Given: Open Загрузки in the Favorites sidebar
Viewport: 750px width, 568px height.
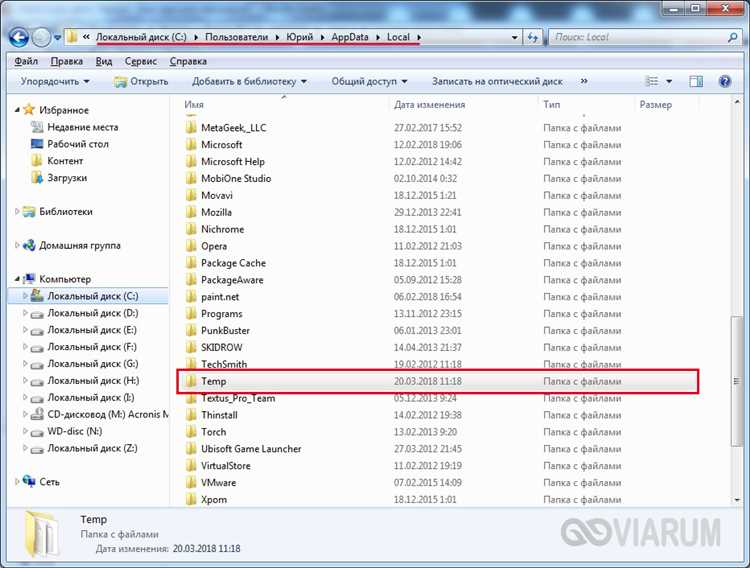Looking at the screenshot, I should (x=67, y=177).
